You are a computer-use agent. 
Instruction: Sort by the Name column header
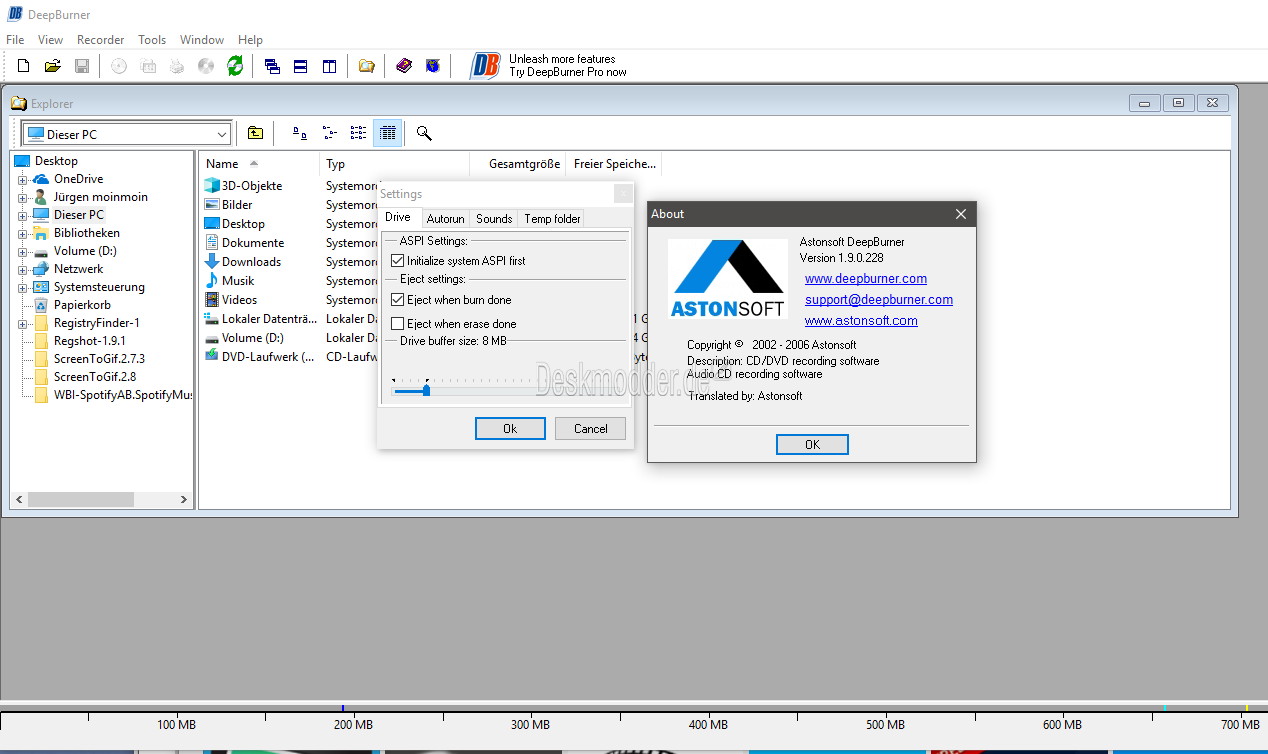259,164
